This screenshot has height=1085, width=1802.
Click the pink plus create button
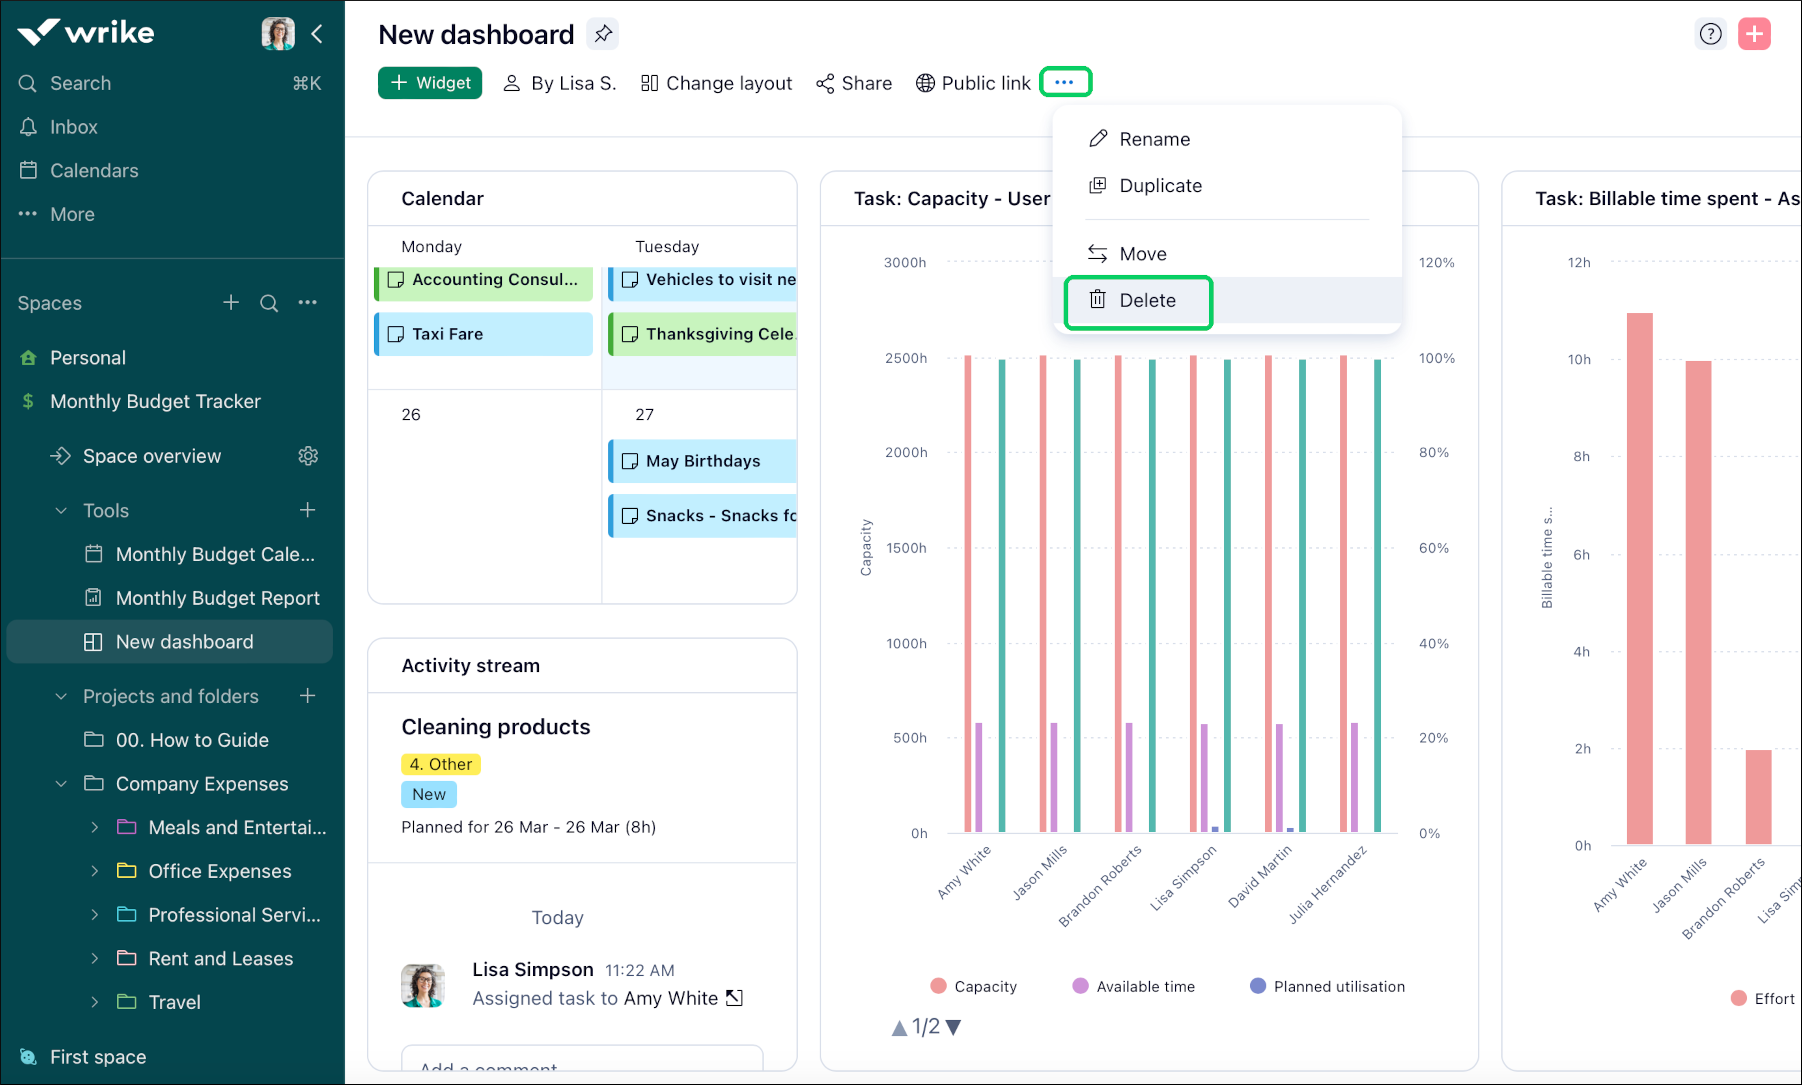pyautogui.click(x=1754, y=34)
